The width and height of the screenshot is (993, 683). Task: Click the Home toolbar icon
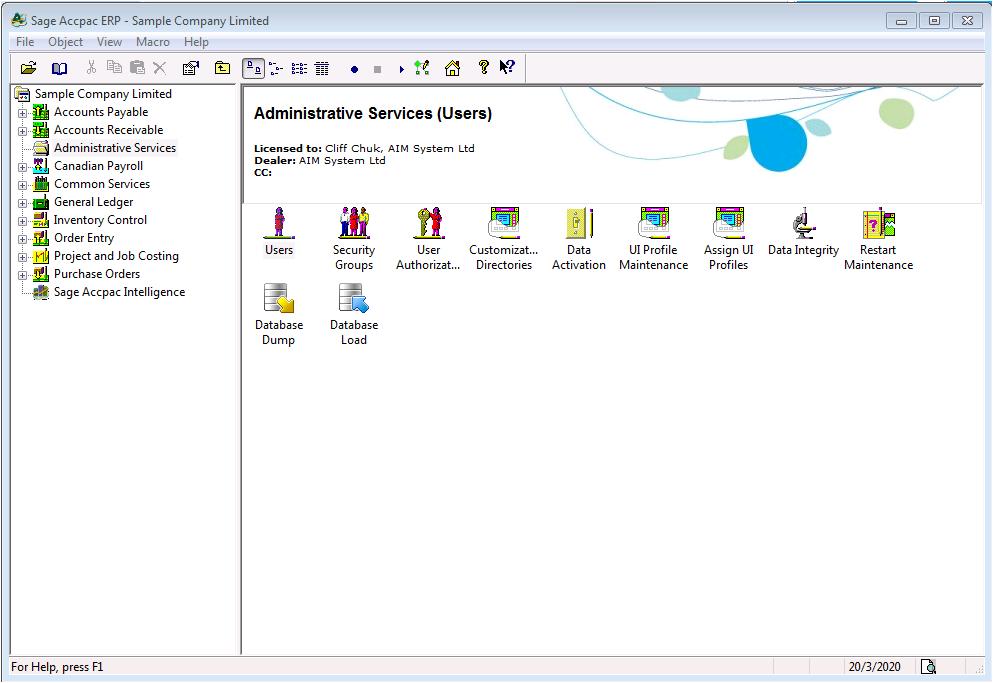[452, 68]
